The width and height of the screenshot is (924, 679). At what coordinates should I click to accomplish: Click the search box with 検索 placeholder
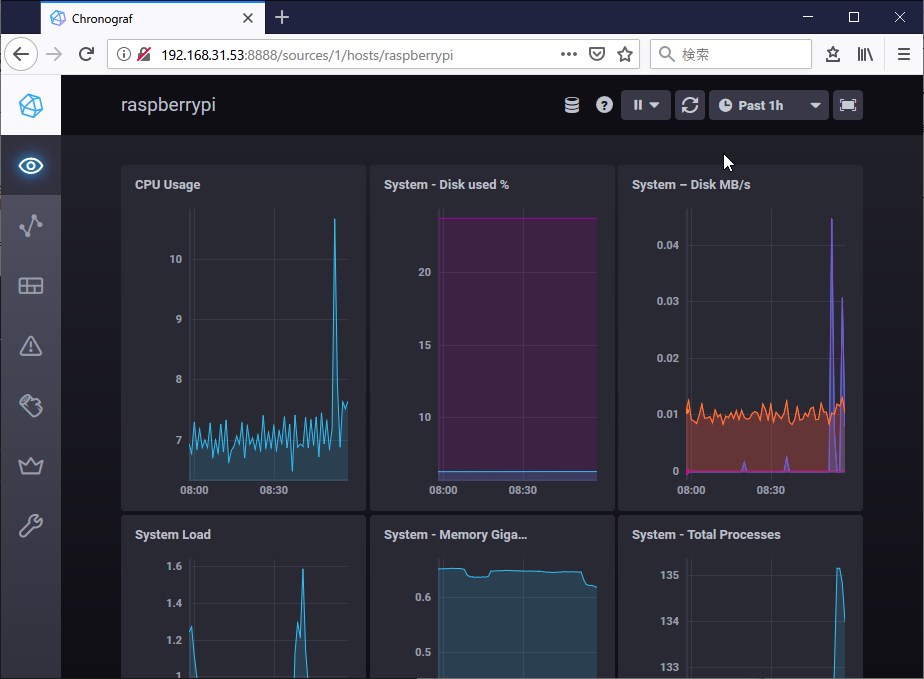[731, 54]
